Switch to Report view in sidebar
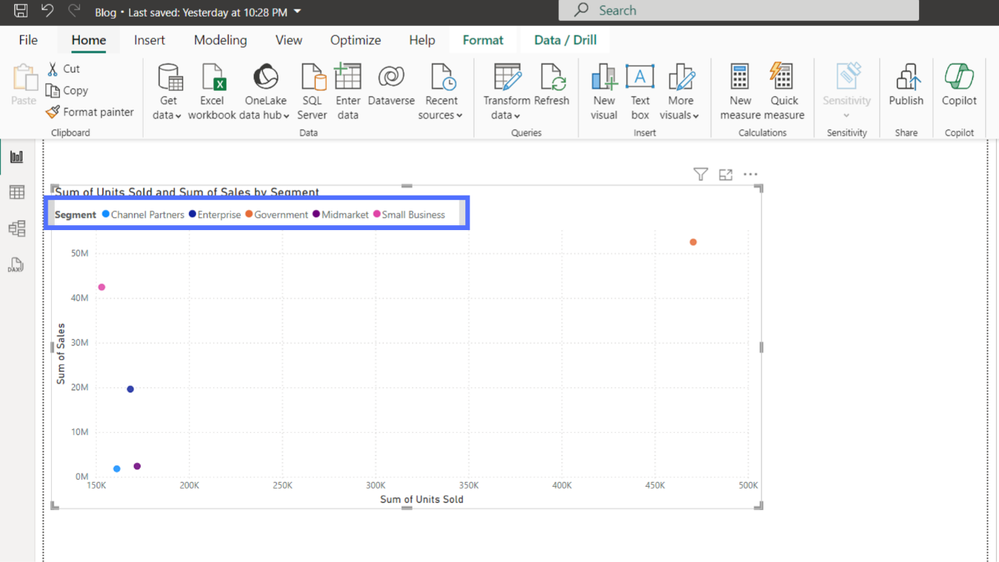Viewport: 999px width, 562px height. coord(17,157)
